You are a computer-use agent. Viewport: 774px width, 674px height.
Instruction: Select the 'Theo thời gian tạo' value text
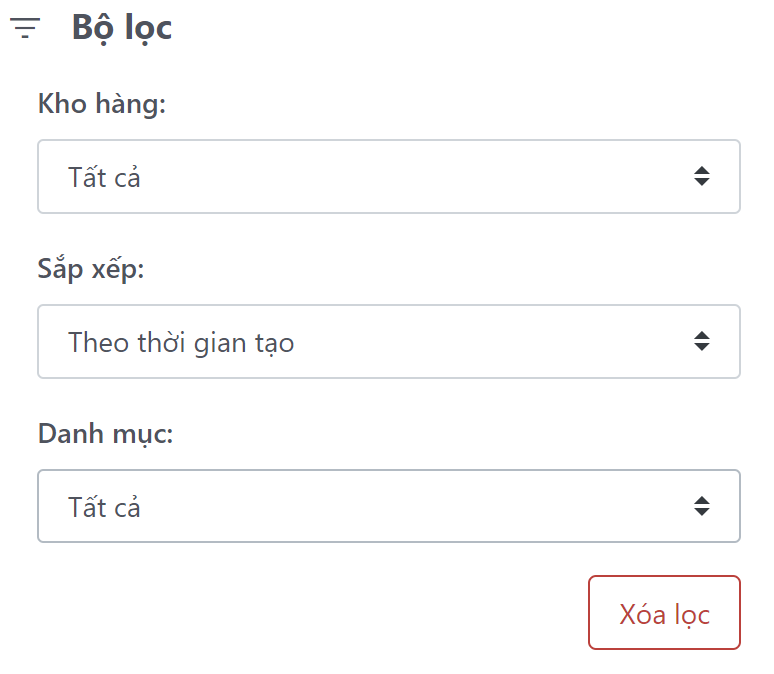(x=181, y=343)
